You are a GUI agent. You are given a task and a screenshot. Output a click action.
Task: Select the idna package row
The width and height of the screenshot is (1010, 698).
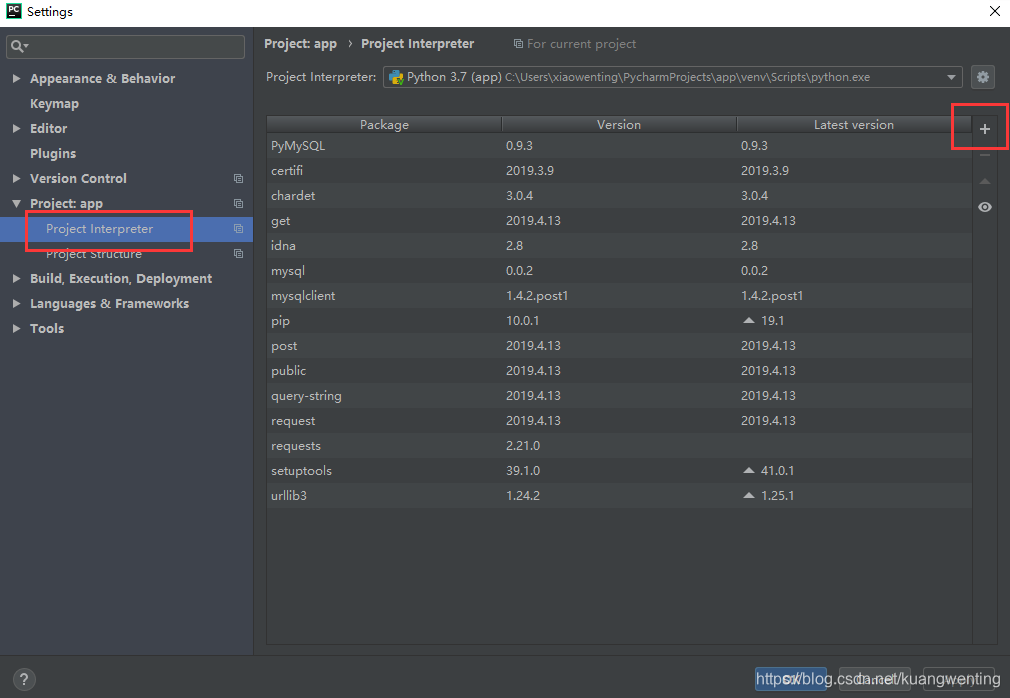(x=619, y=245)
